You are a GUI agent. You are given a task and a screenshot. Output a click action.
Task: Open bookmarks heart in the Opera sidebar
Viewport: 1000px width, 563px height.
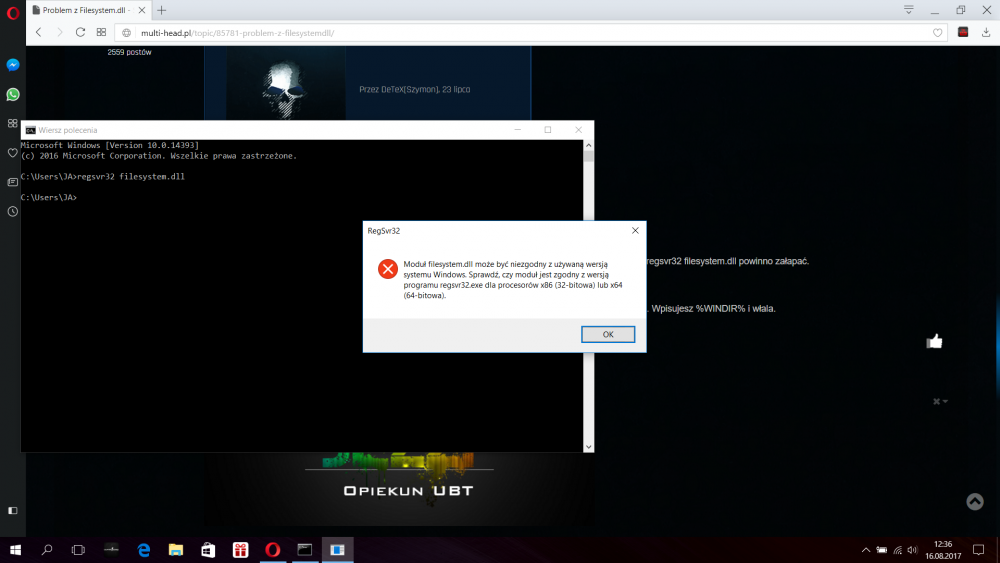click(12, 153)
